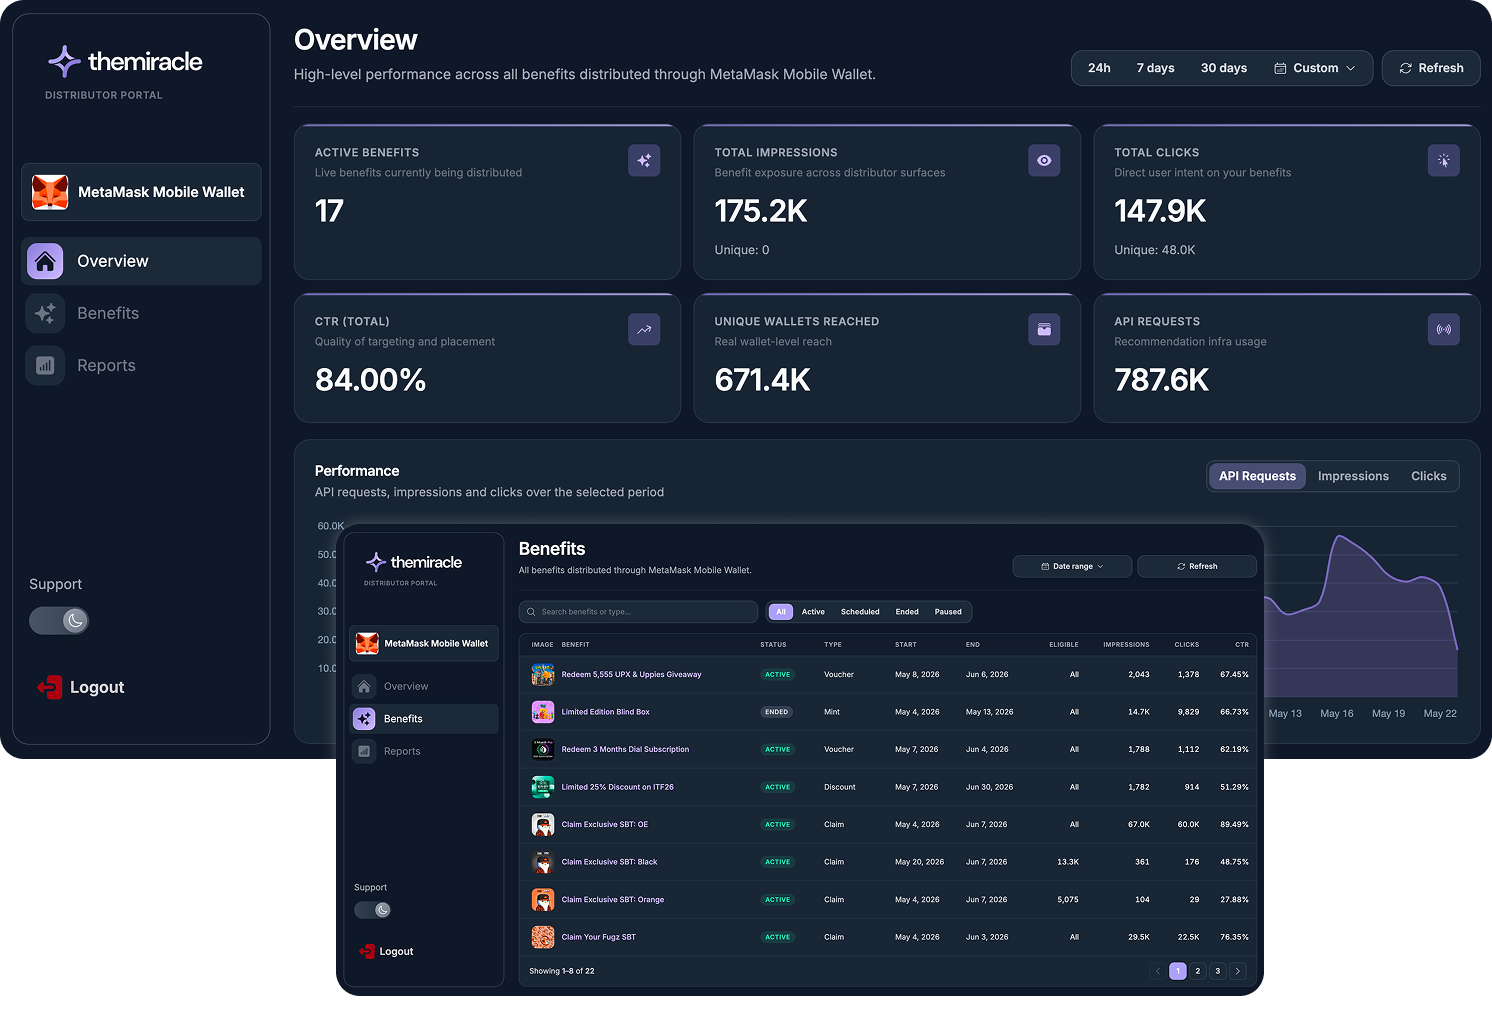
Task: Open Claim Exclusive SBT: Orange benefit link
Action: pos(613,900)
